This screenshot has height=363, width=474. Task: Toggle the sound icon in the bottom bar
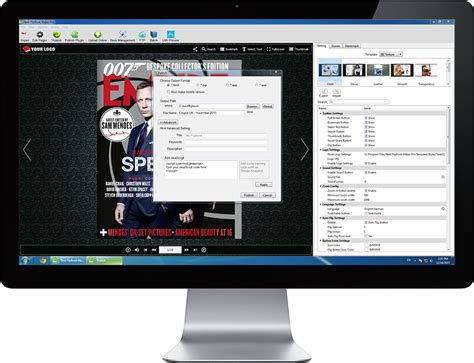click(137, 250)
